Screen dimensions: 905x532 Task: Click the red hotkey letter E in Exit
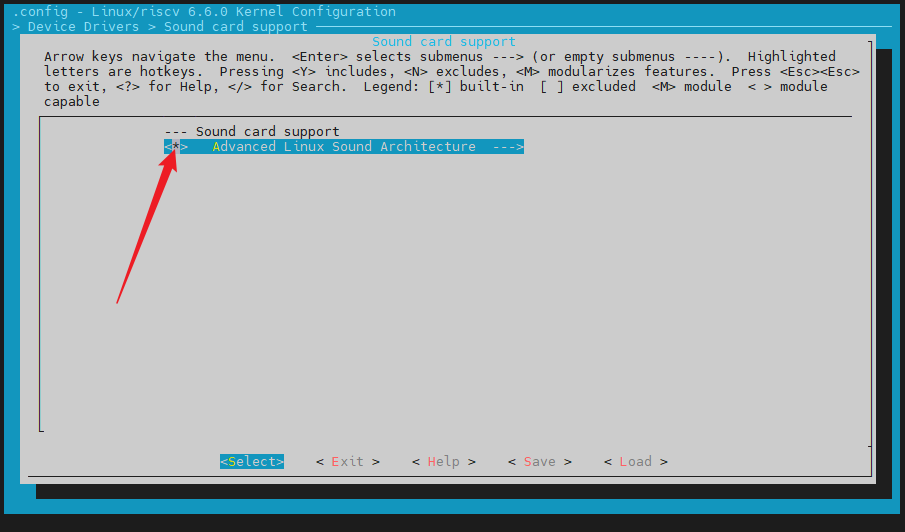335,462
